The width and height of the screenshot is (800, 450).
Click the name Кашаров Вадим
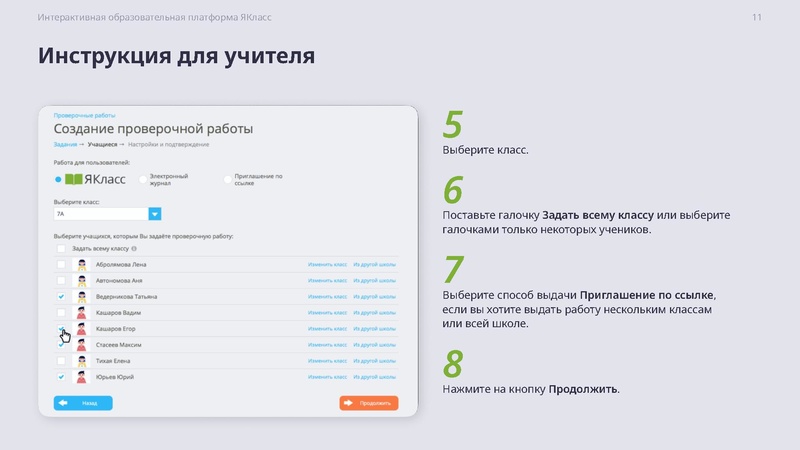(118, 313)
